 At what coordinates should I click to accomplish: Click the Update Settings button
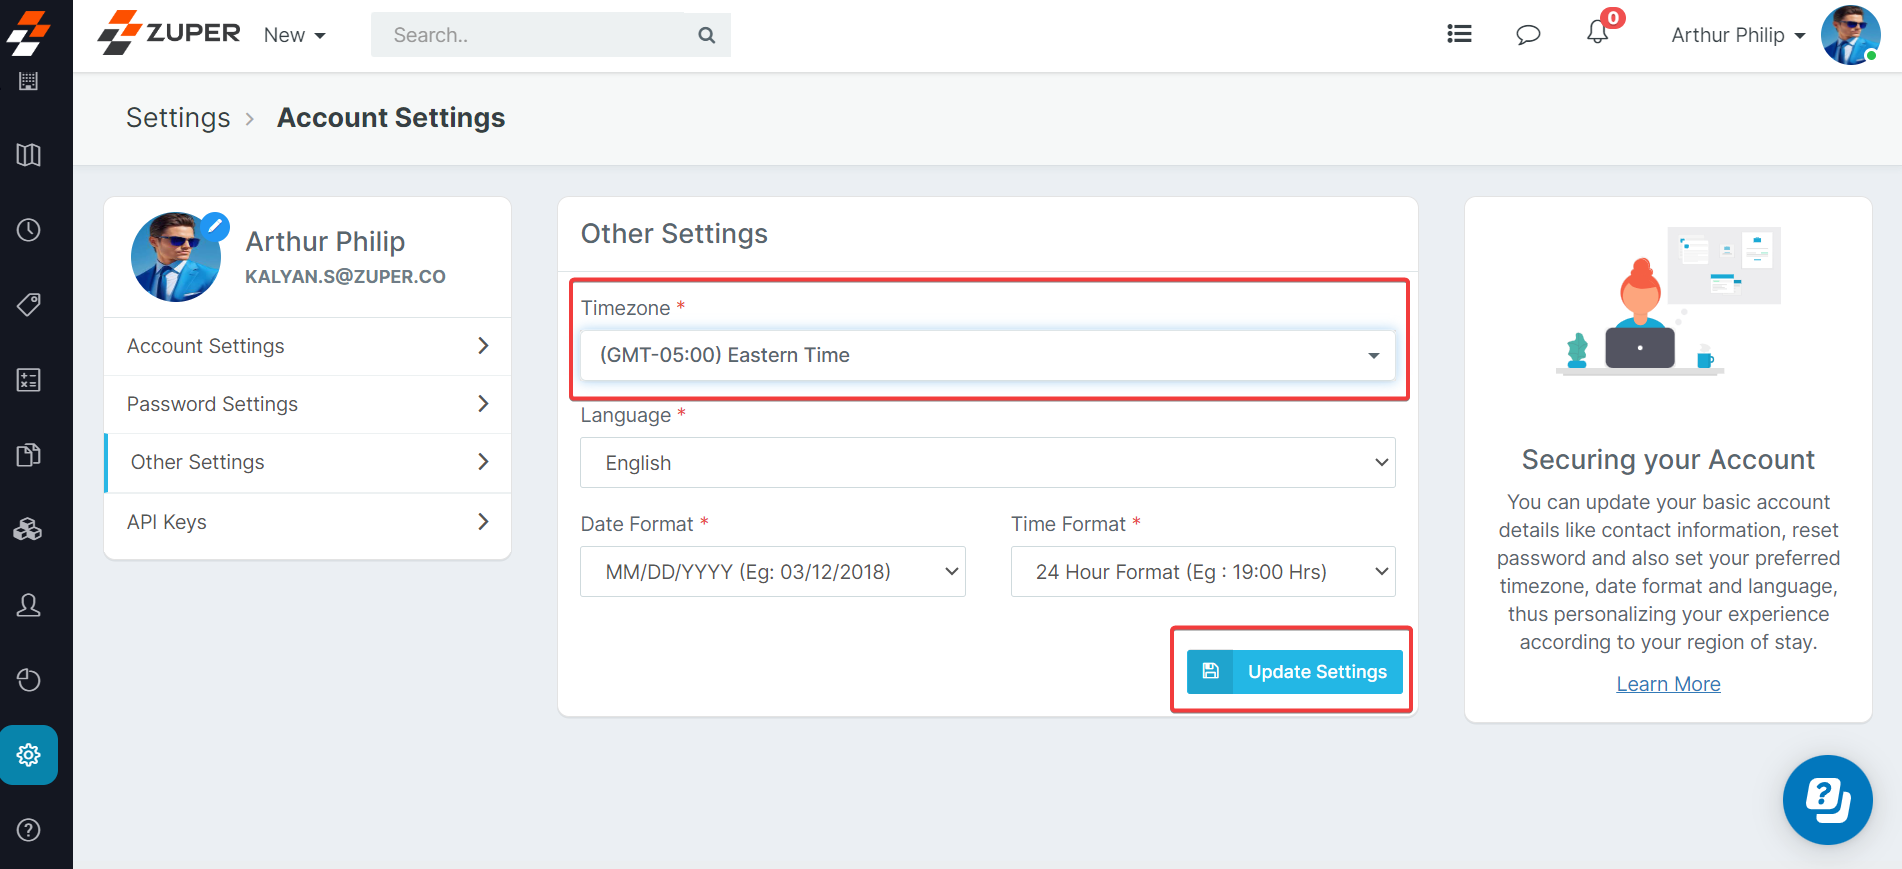1294,672
